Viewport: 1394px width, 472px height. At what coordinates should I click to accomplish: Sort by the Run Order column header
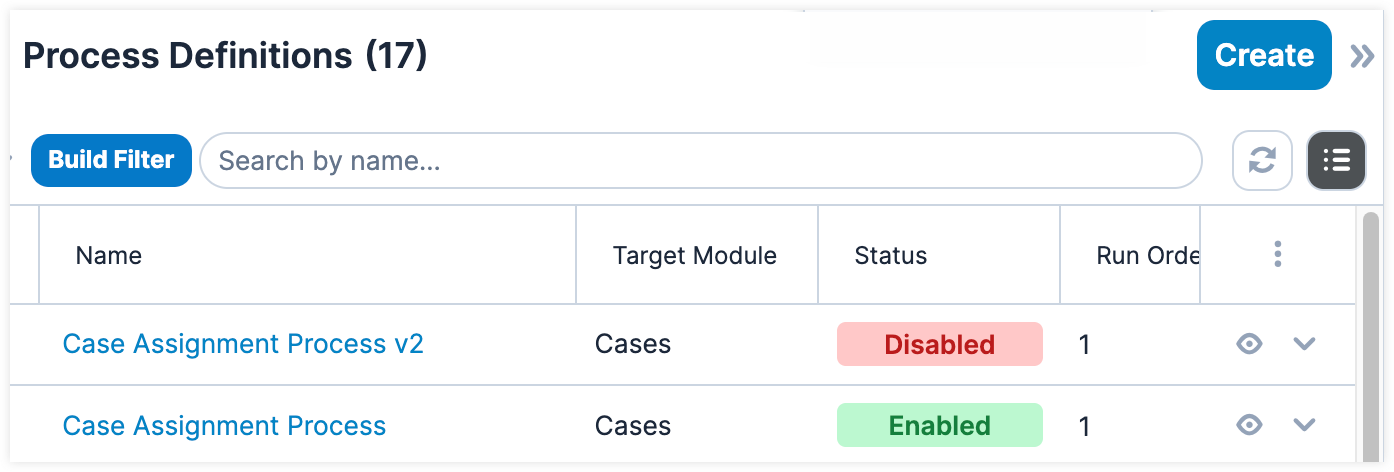(x=1147, y=256)
